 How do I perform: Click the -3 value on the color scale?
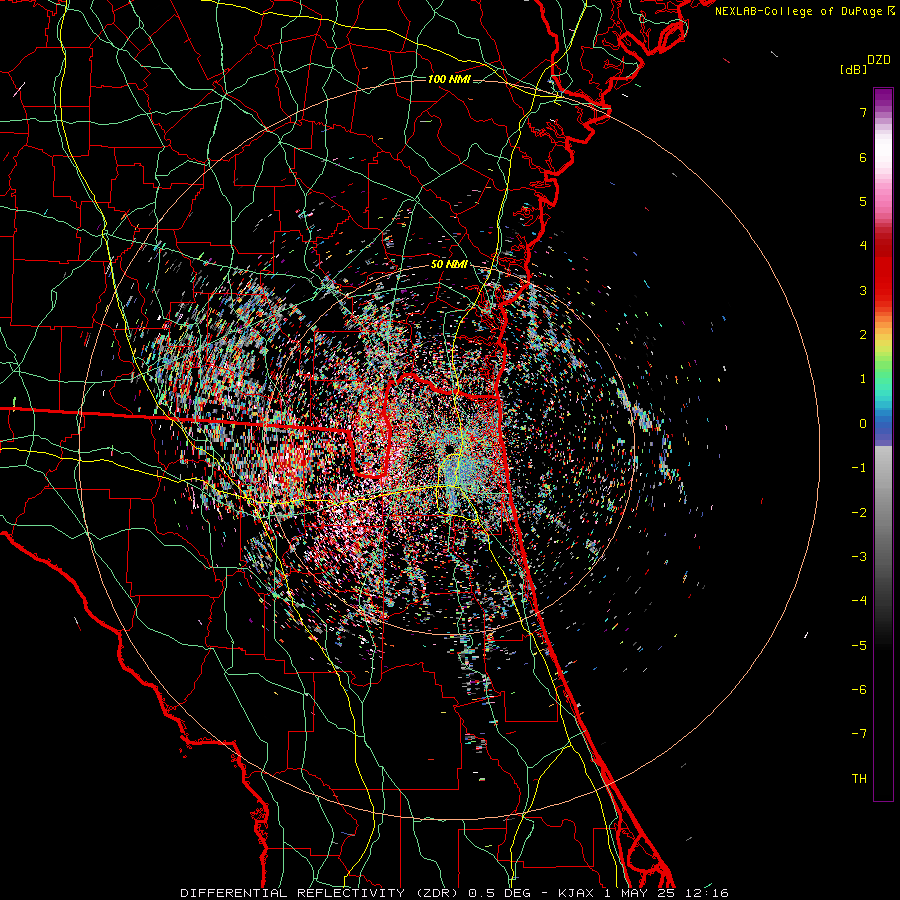pyautogui.click(x=859, y=557)
